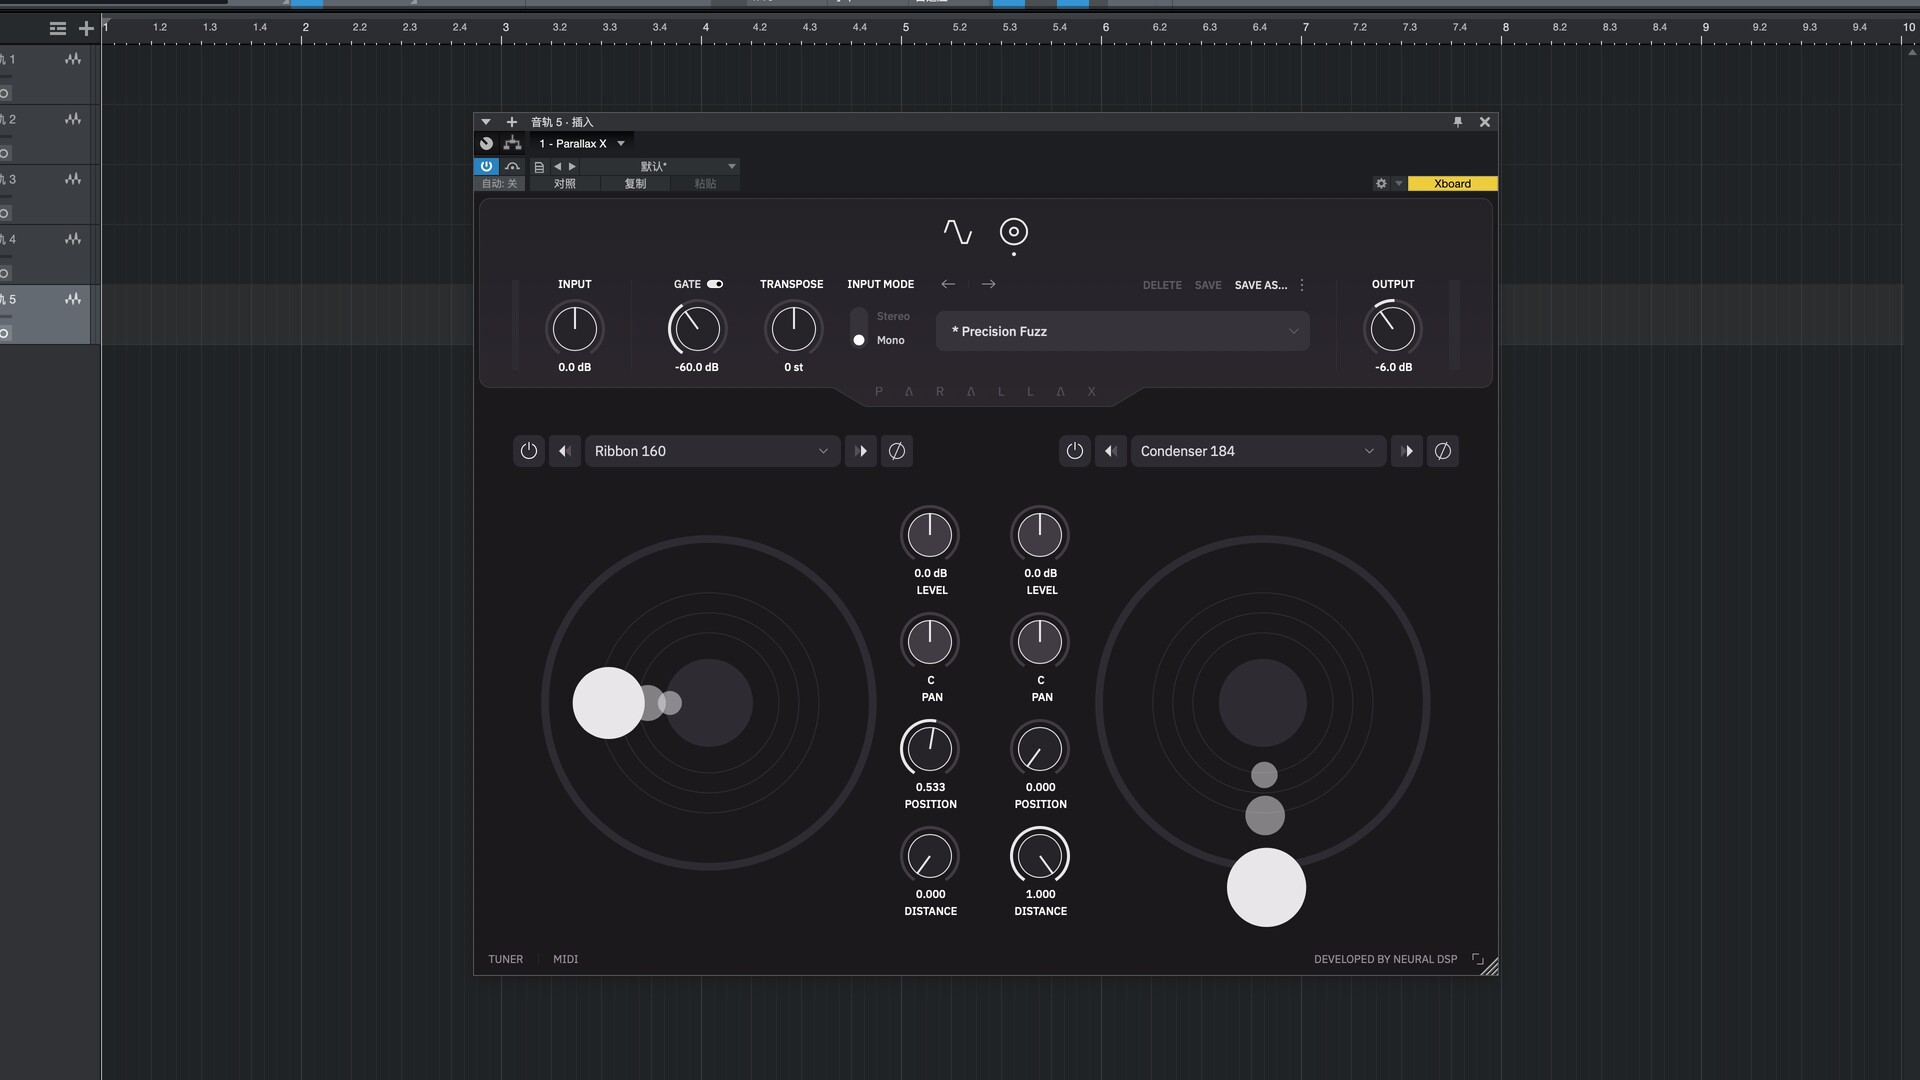The height and width of the screenshot is (1080, 1920).
Task: Click the SAVE AS... button
Action: click(1260, 286)
